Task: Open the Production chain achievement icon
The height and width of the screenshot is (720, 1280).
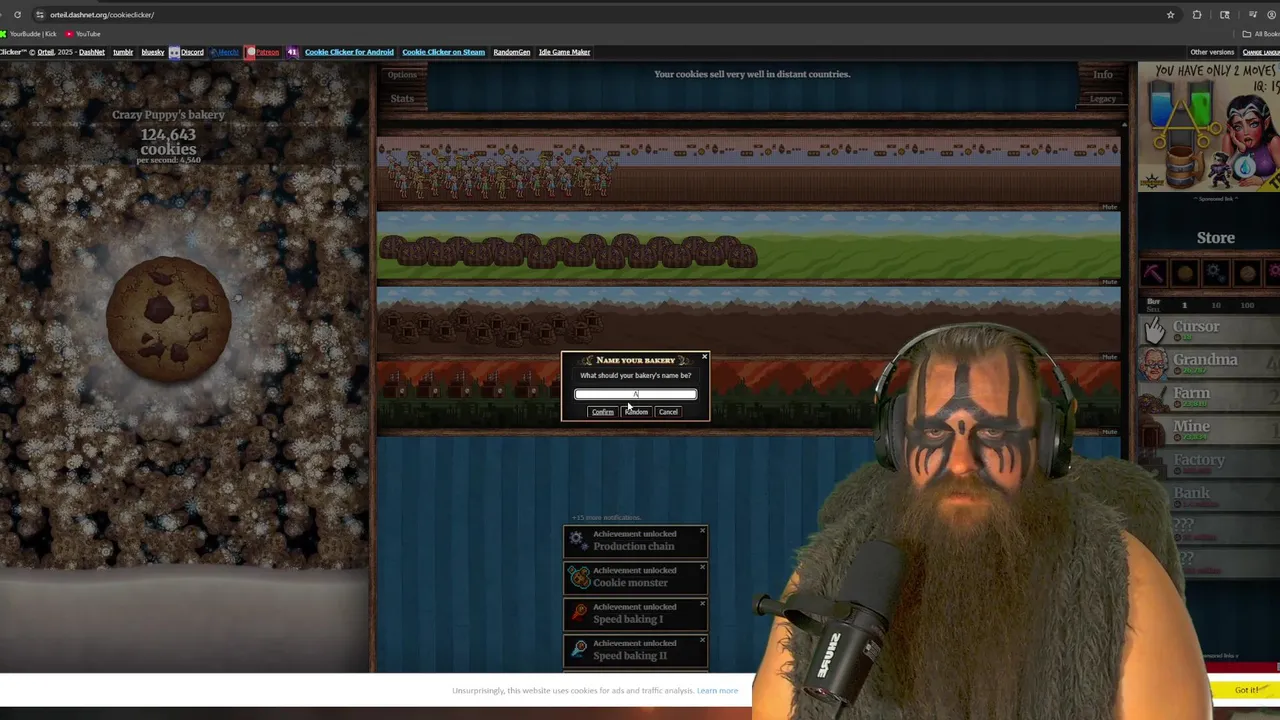Action: point(578,540)
